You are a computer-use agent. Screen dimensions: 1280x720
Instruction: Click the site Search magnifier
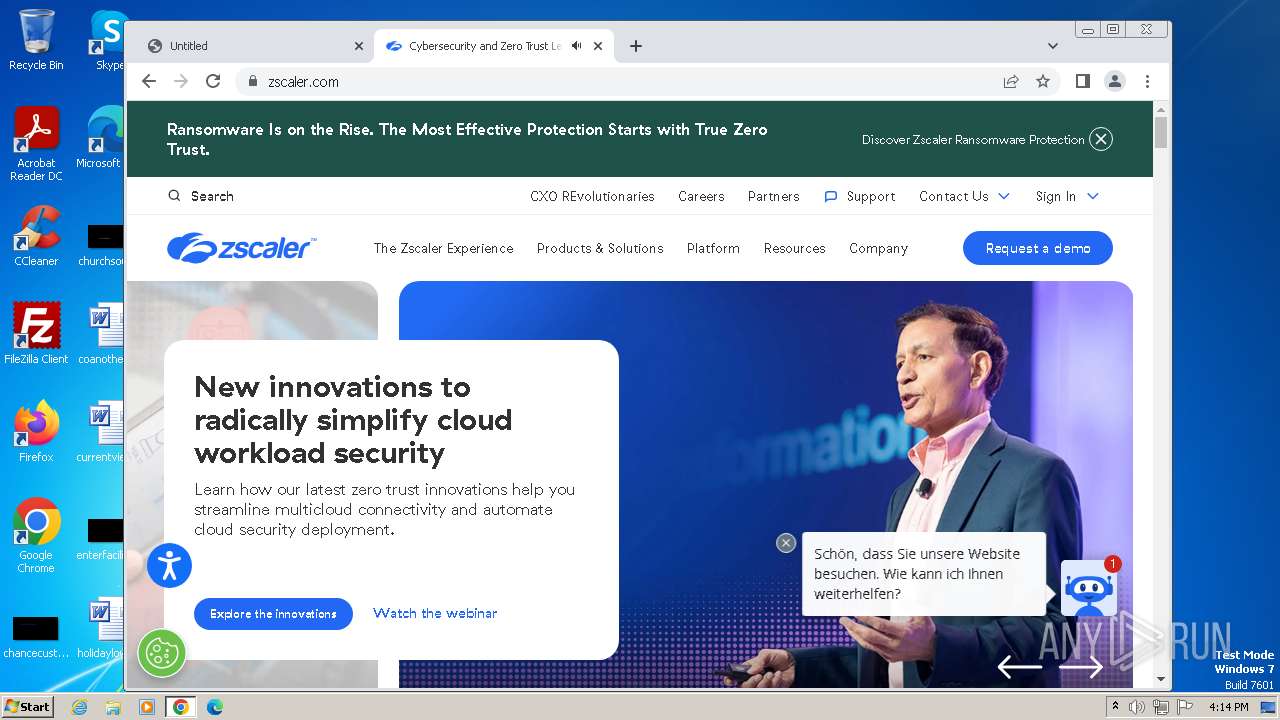[174, 196]
